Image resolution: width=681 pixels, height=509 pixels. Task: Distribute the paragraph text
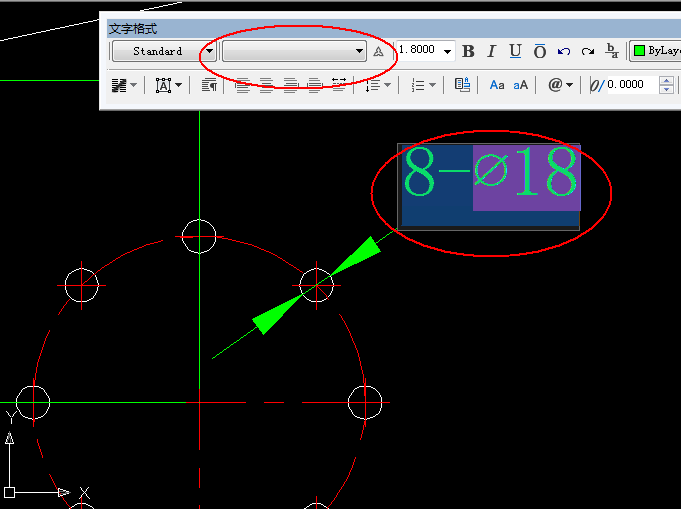[x=338, y=84]
